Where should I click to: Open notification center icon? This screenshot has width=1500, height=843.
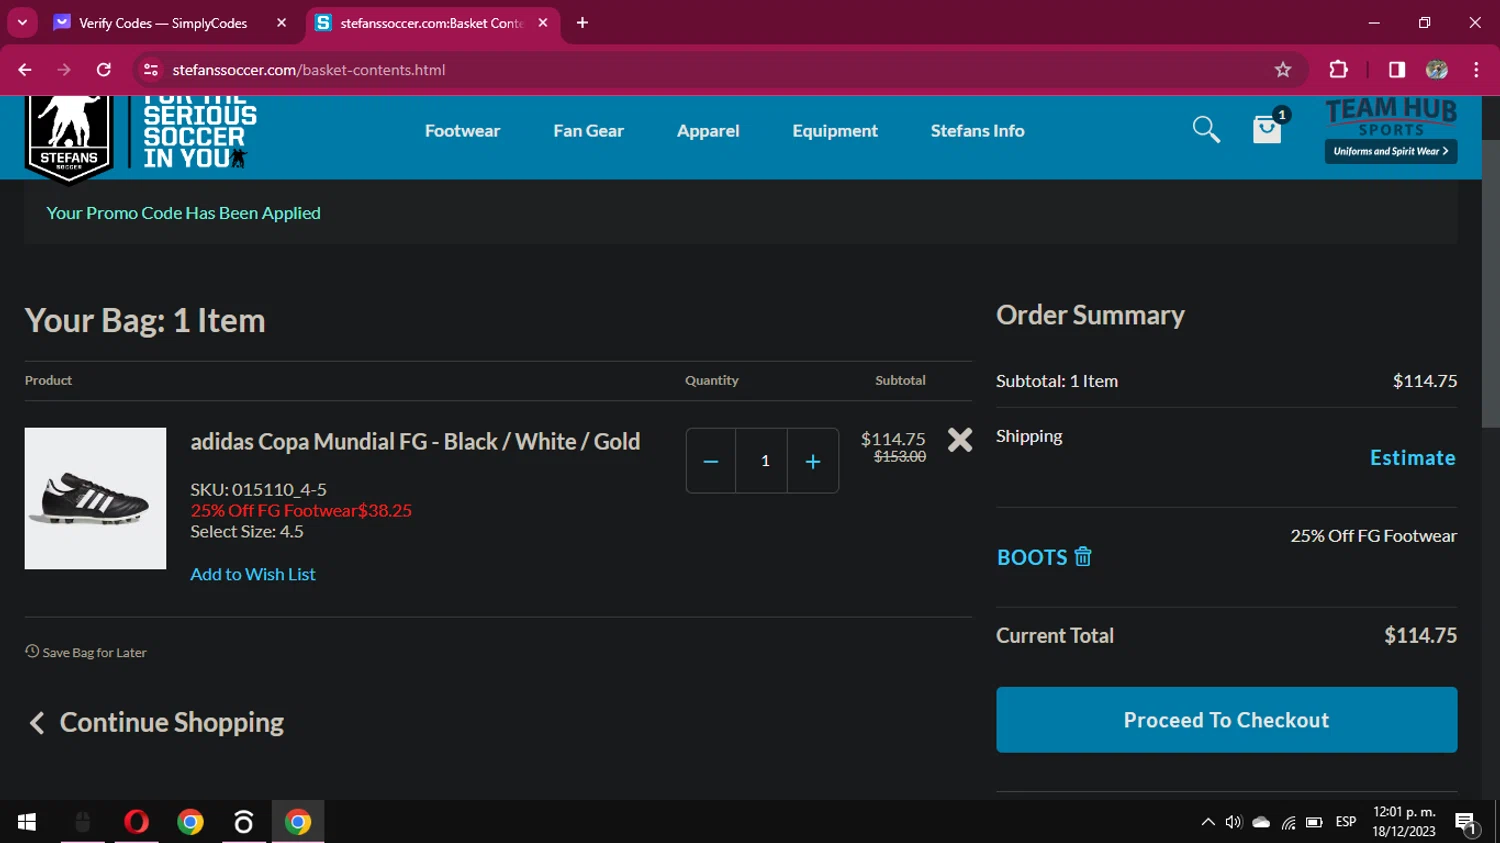coord(1467,823)
